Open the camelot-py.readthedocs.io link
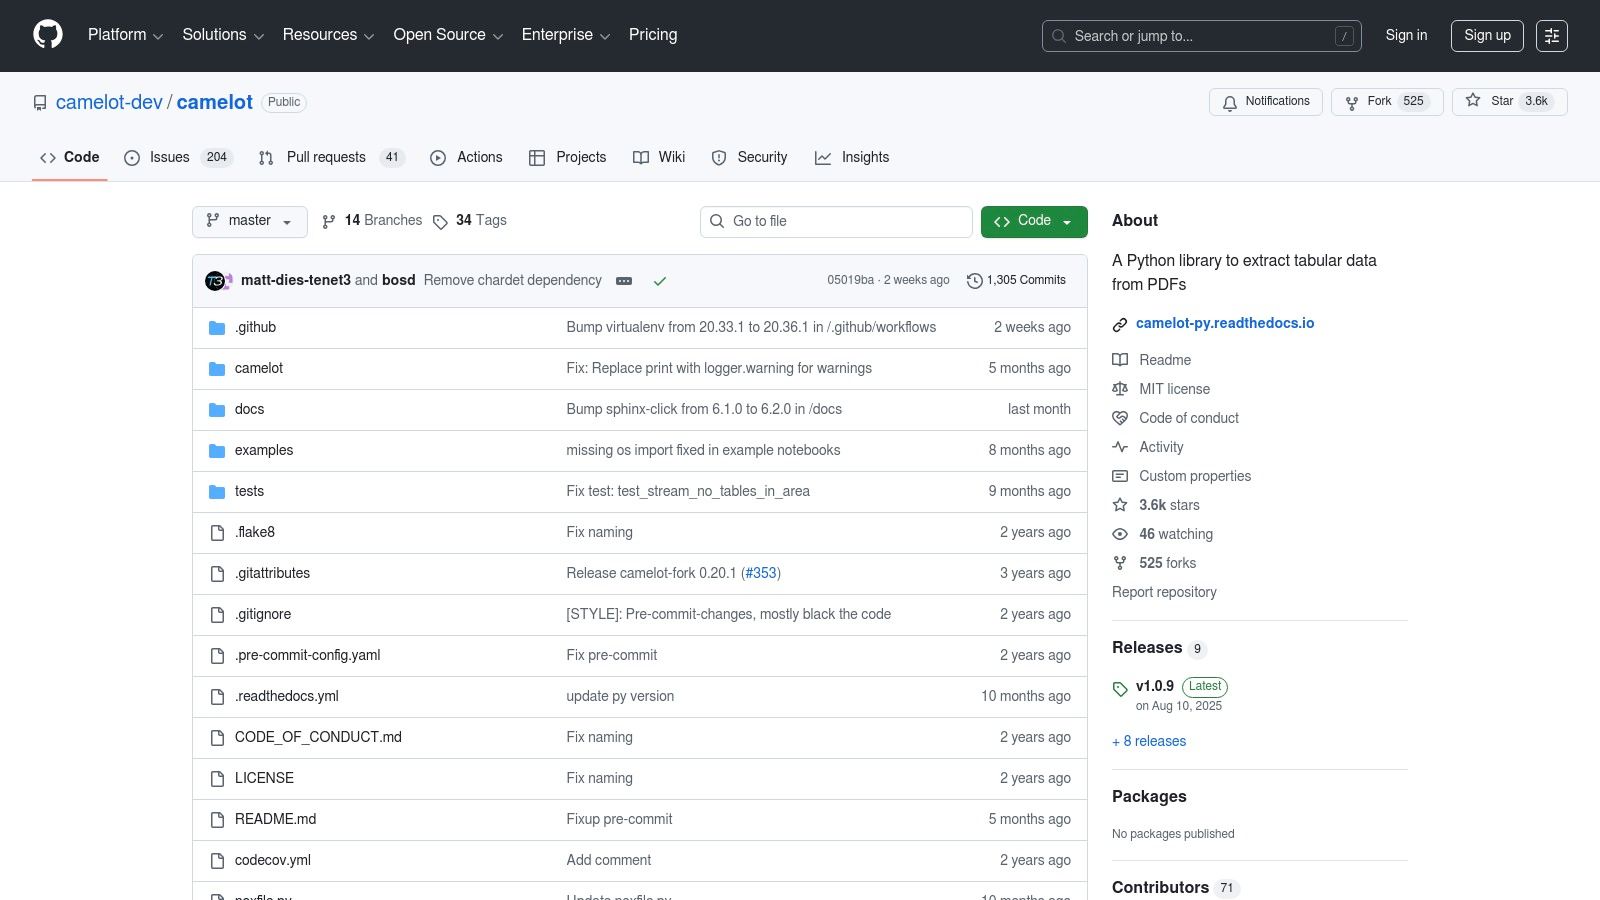The height and width of the screenshot is (900, 1600). (x=1224, y=323)
